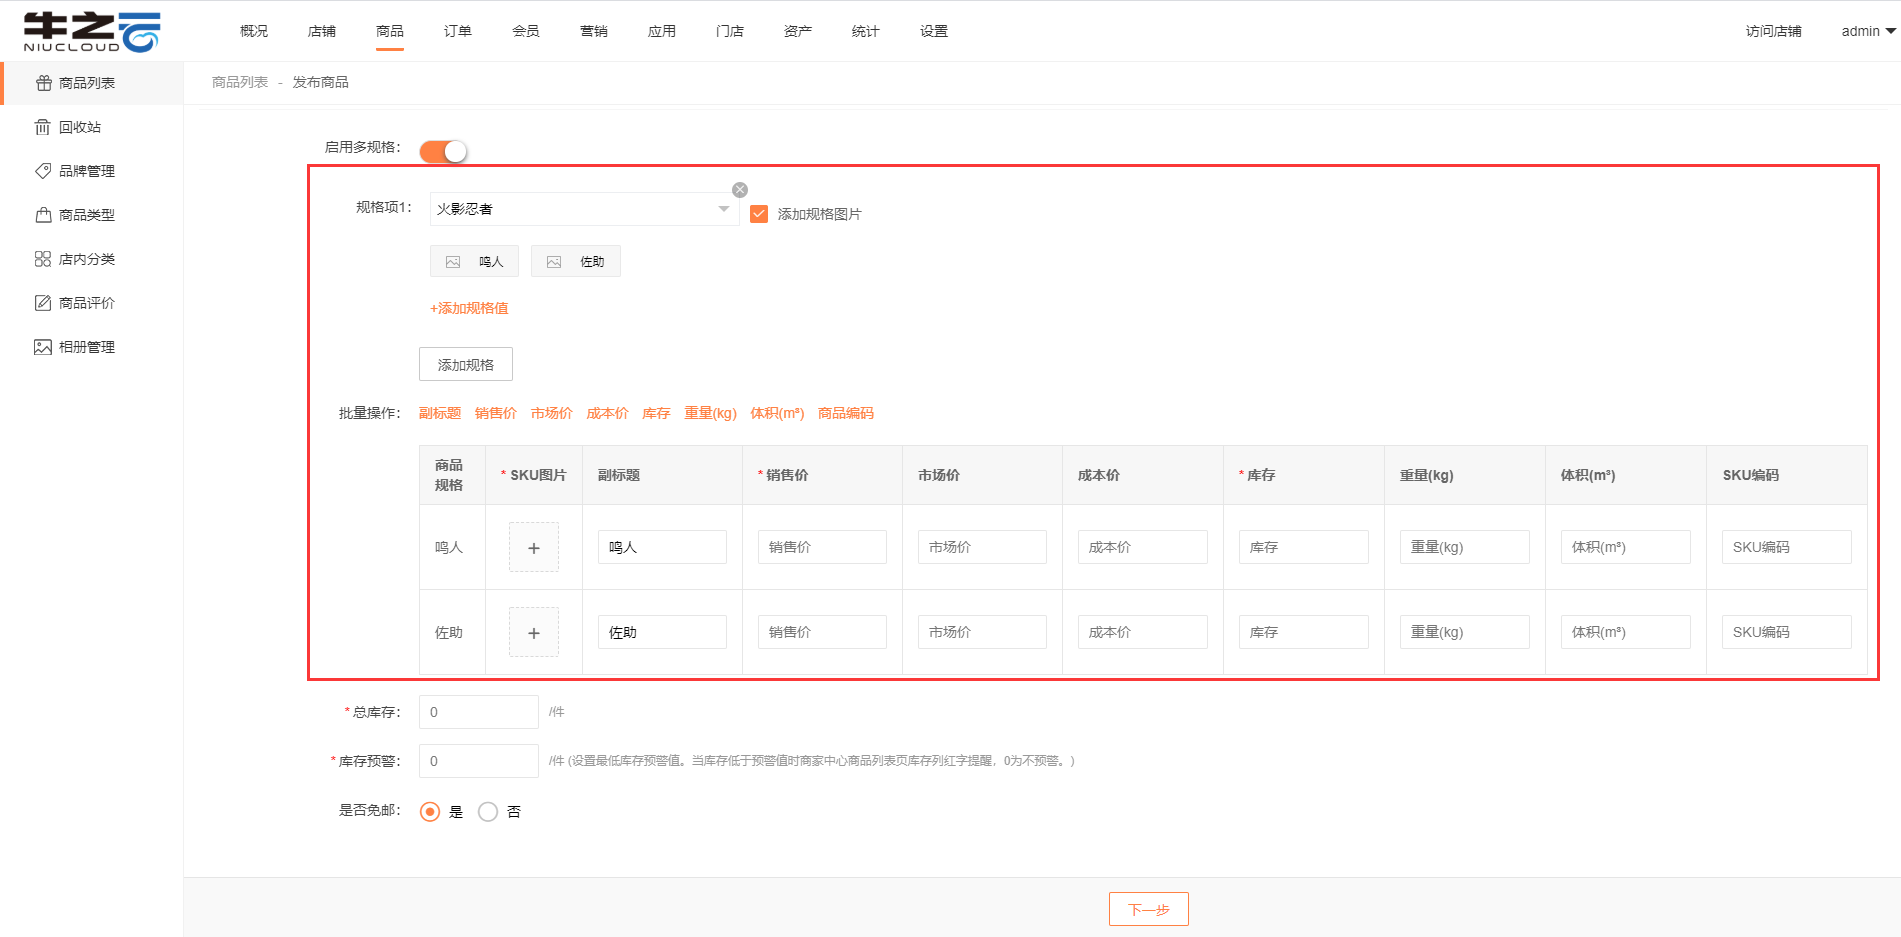1901x937 pixels.
Task: Upload SKU image for 佐助 row
Action: tap(534, 632)
